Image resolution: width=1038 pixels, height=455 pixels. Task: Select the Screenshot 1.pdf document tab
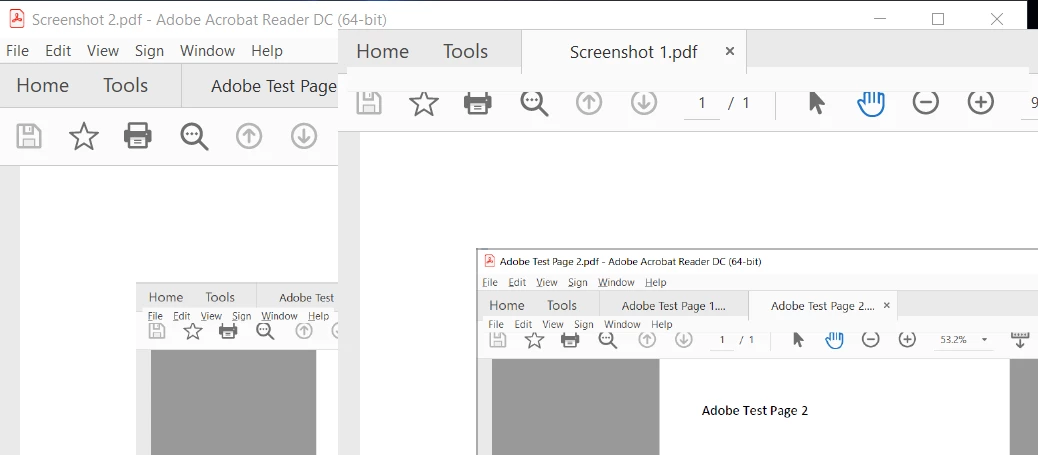[634, 52]
